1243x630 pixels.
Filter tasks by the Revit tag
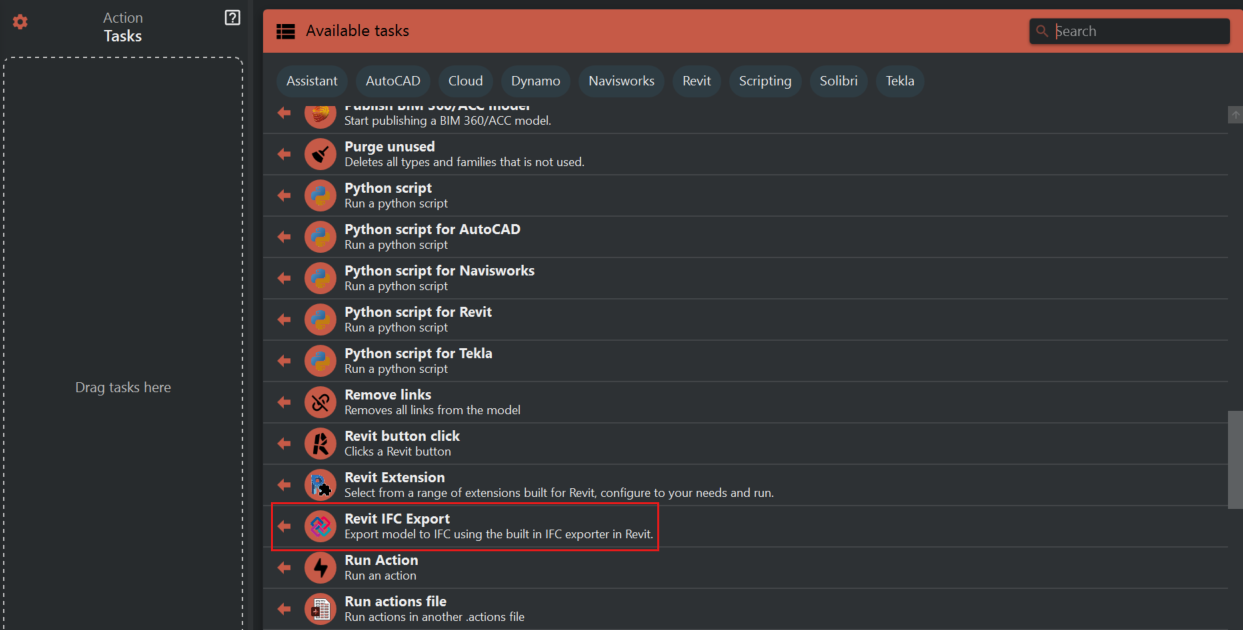pyautogui.click(x=696, y=81)
